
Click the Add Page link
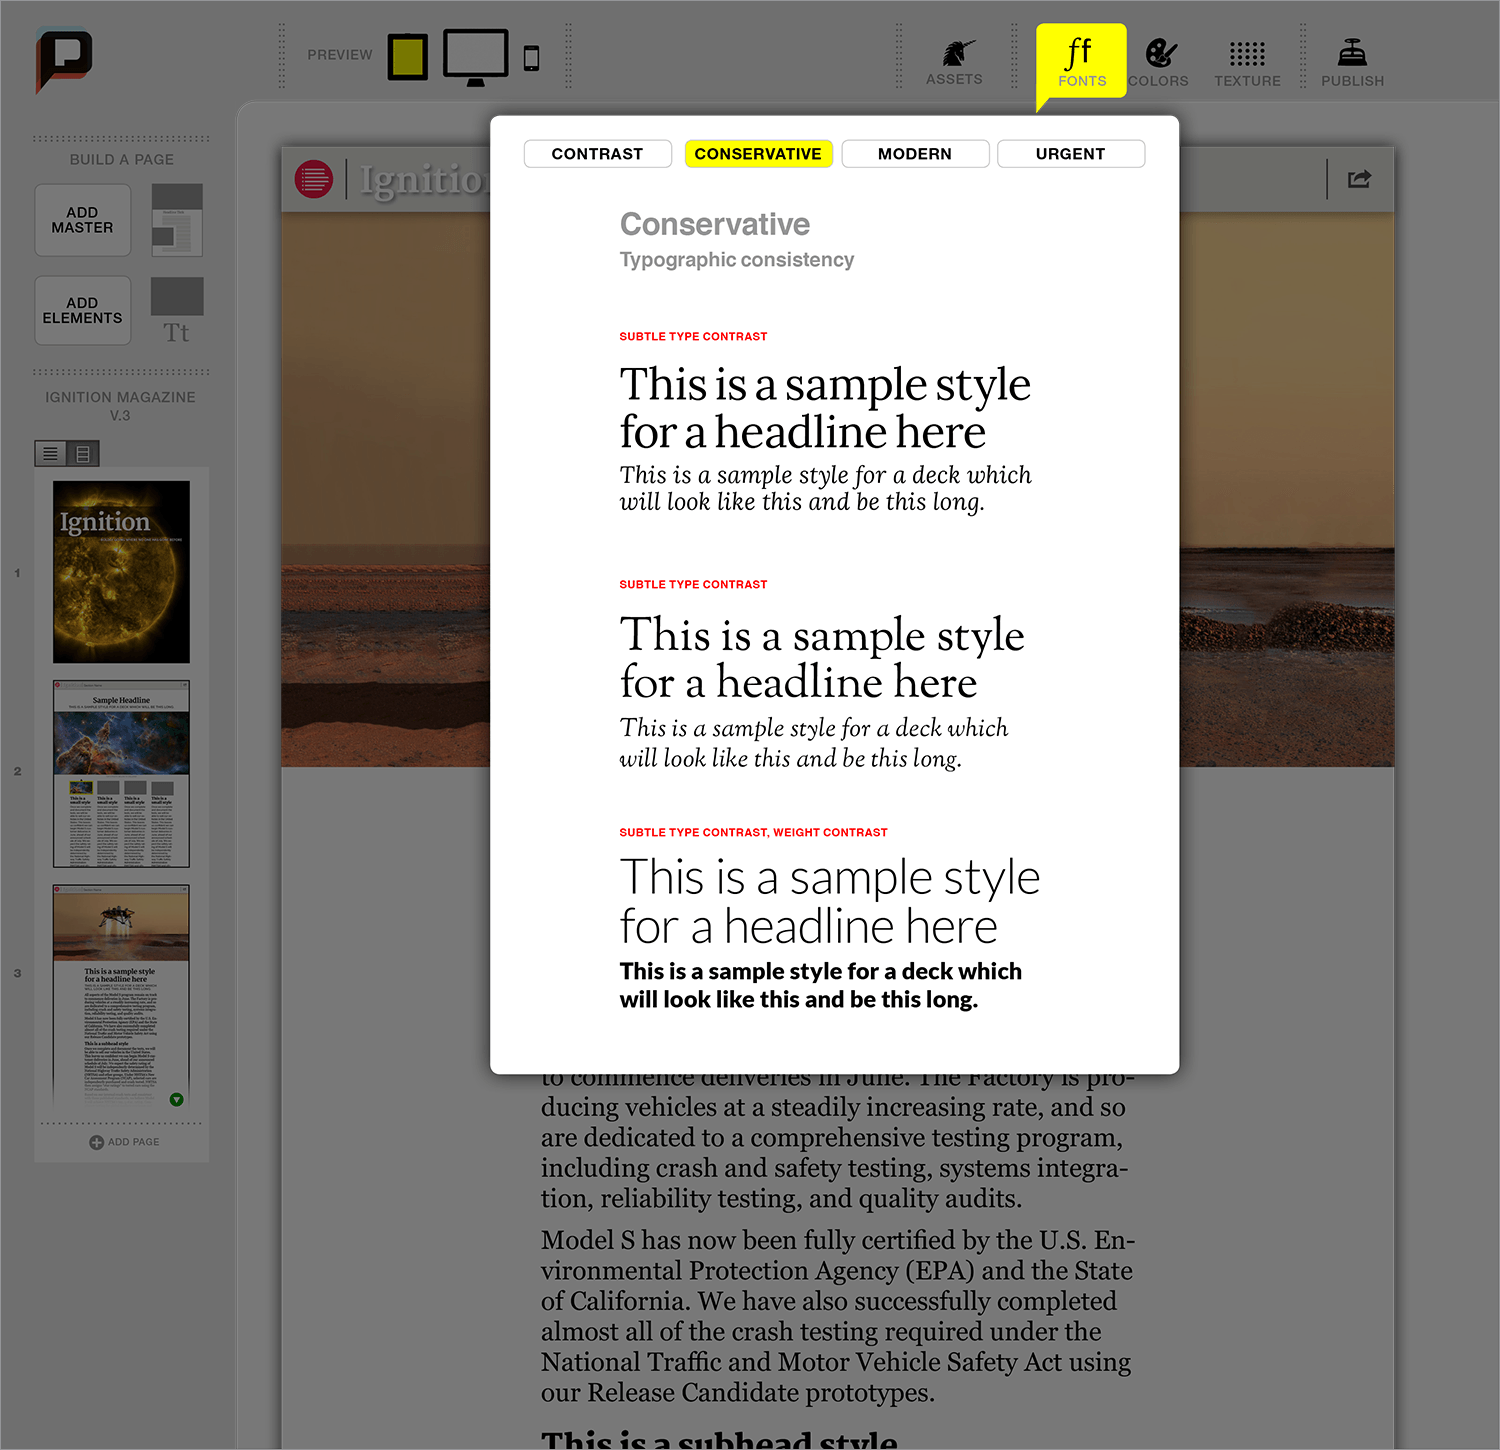(124, 1142)
